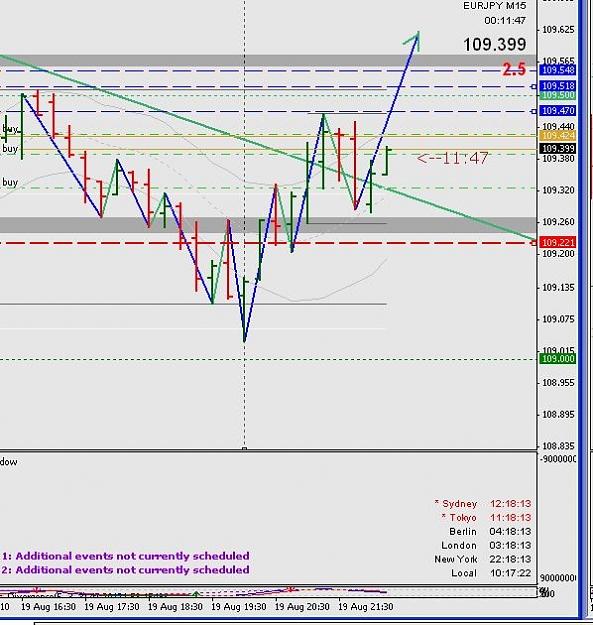Select the green 109.500 price tag
The height and width of the screenshot is (625, 593).
558,95
